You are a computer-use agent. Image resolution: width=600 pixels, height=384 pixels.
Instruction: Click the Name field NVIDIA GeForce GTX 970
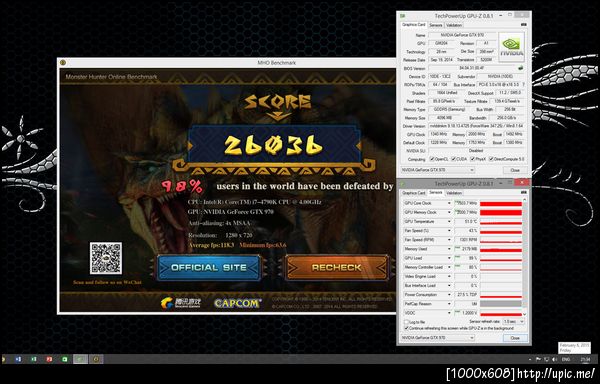462,36
